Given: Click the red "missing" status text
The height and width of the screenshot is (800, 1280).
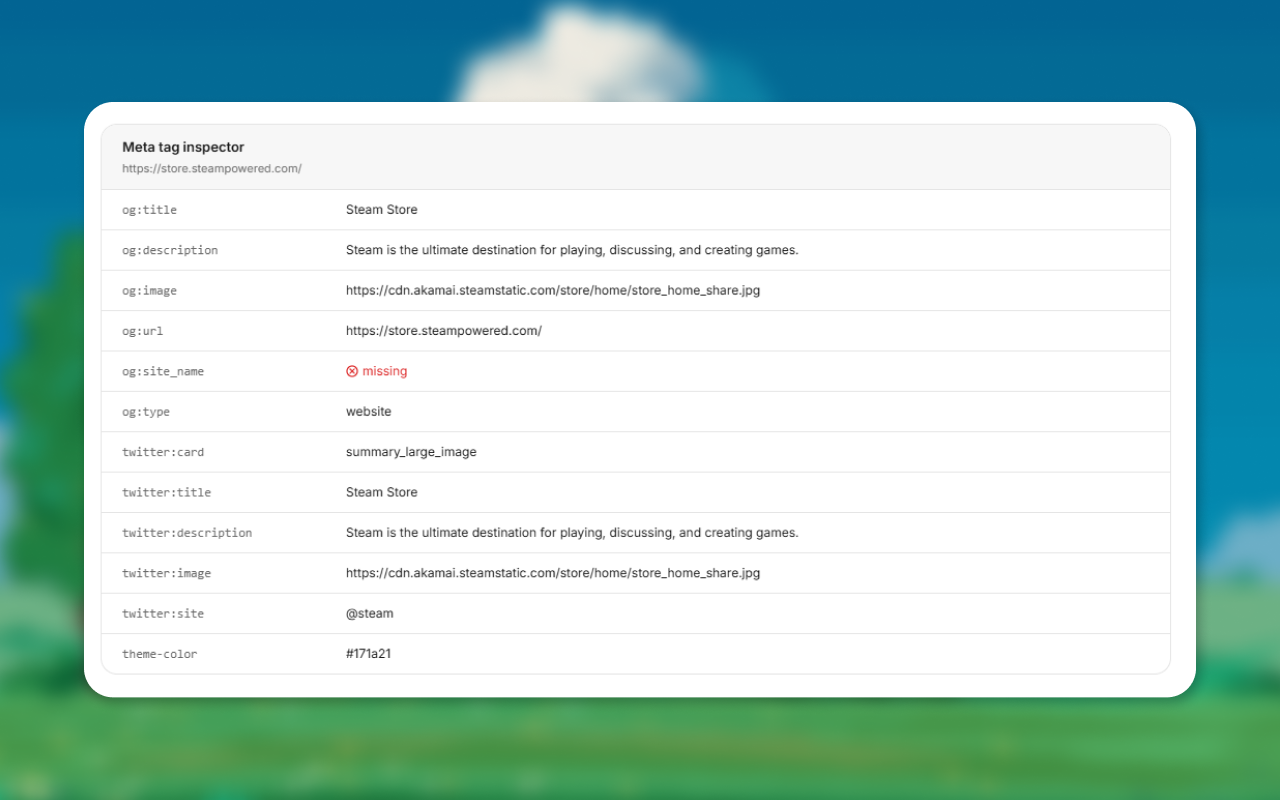Looking at the screenshot, I should pyautogui.click(x=385, y=371).
